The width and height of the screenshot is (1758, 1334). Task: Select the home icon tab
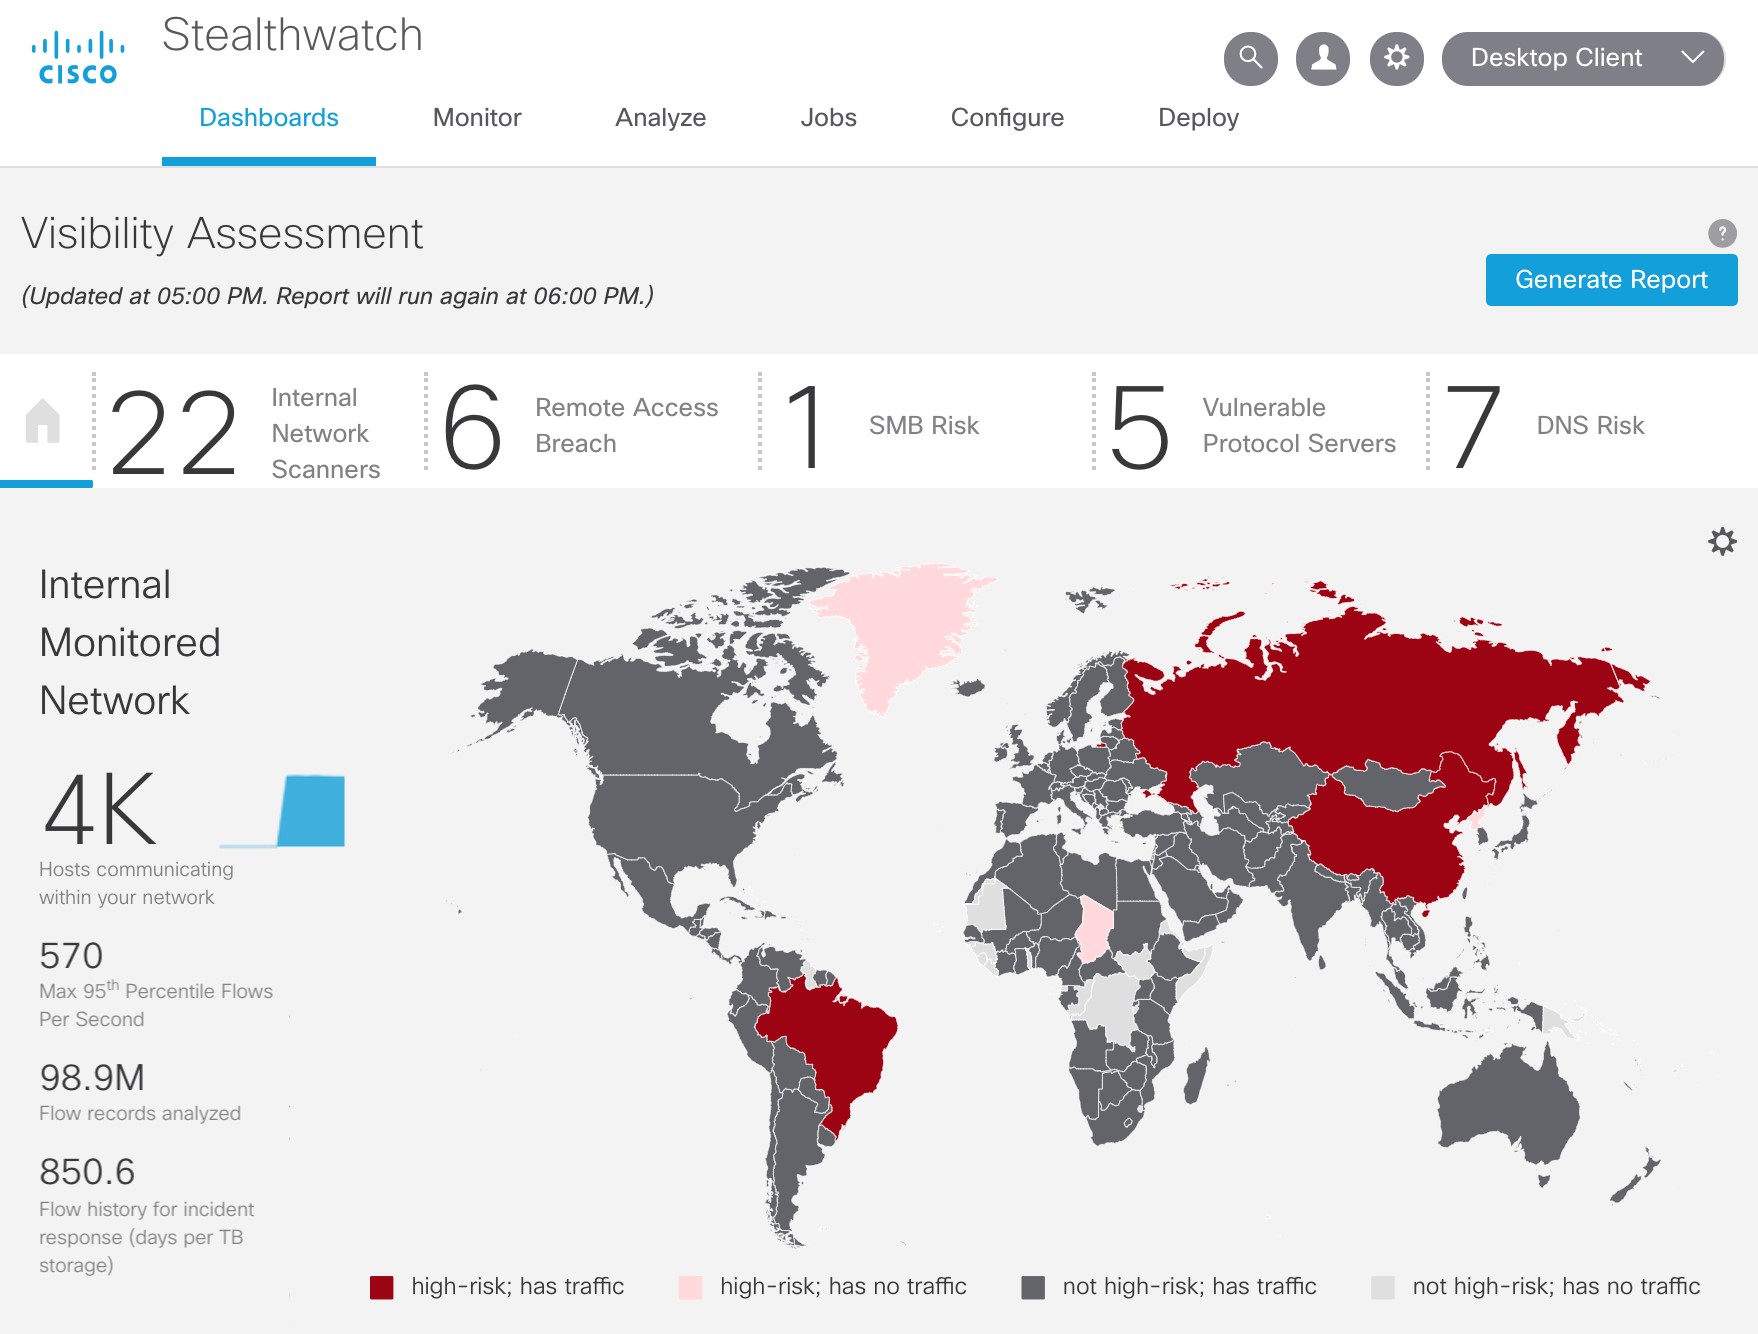pos(43,422)
